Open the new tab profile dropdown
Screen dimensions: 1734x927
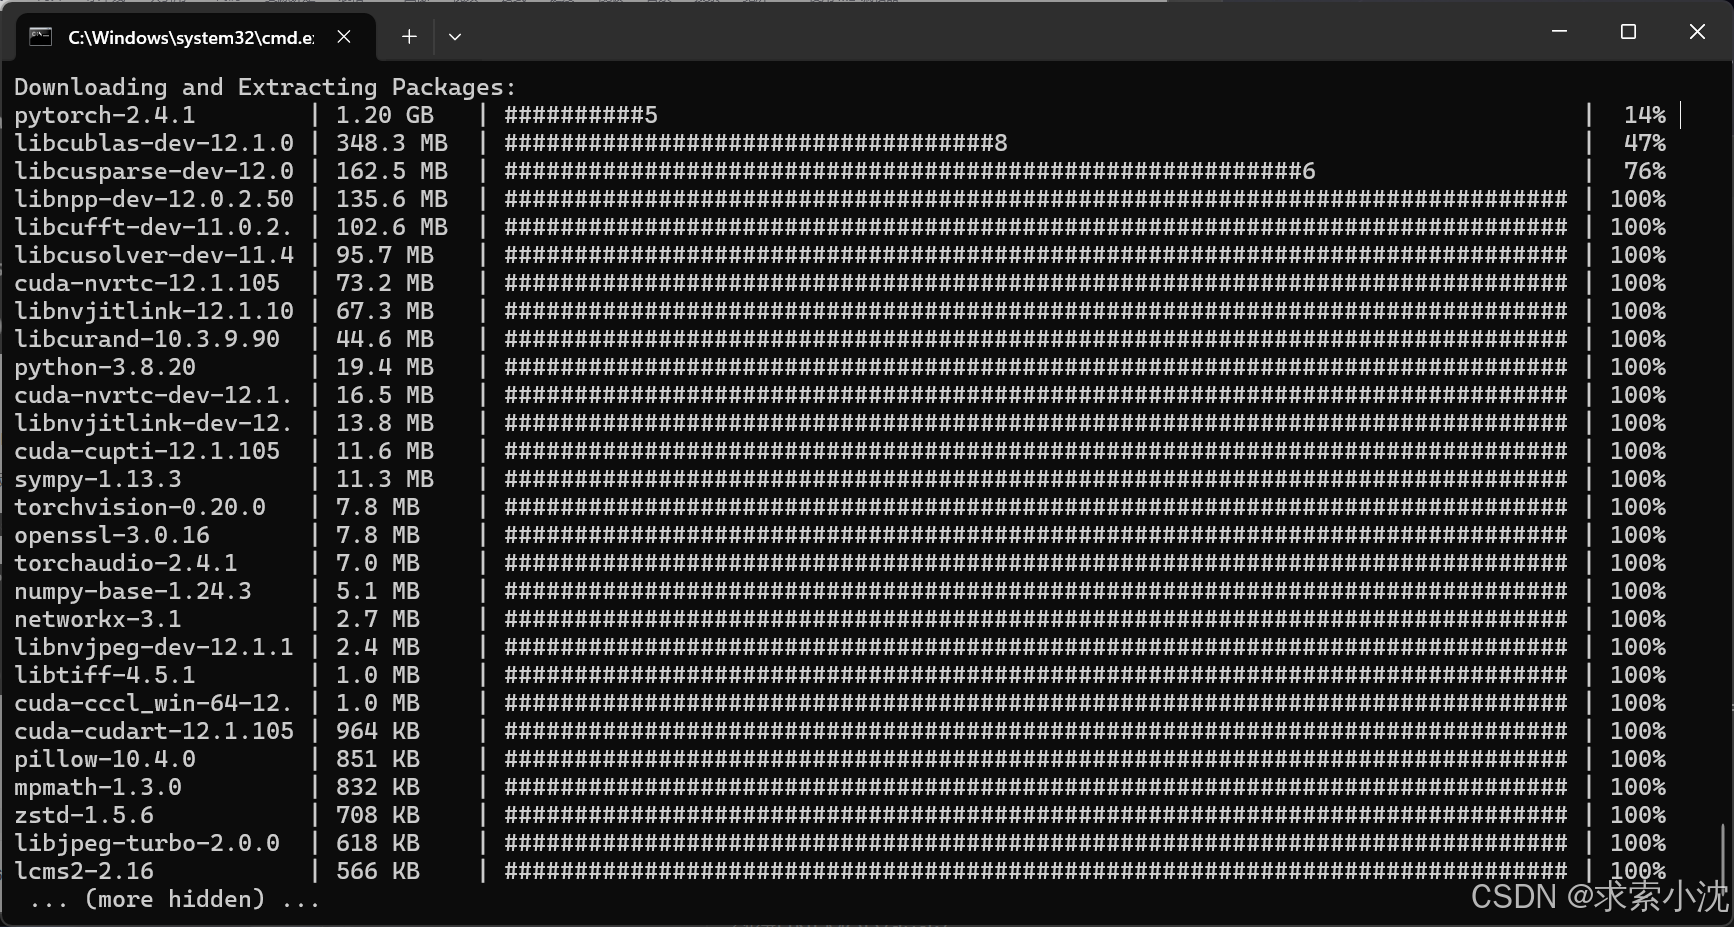tap(455, 37)
